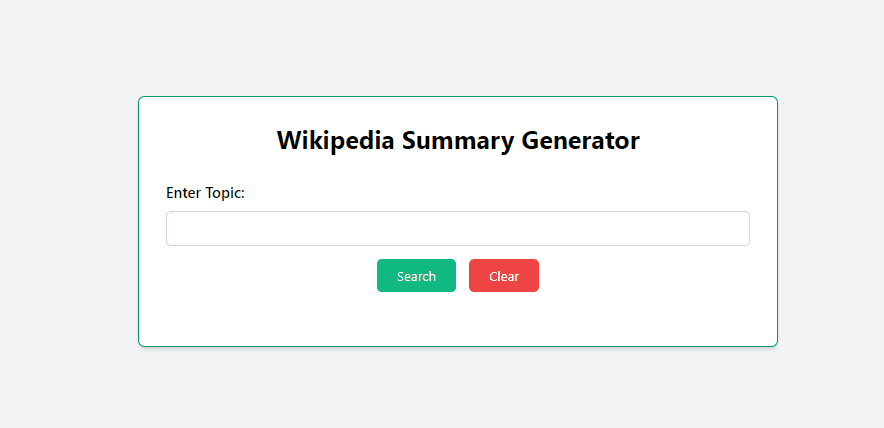This screenshot has height=428, width=884.
Task: Click the word 'Summary' in the heading
Action: (x=458, y=141)
